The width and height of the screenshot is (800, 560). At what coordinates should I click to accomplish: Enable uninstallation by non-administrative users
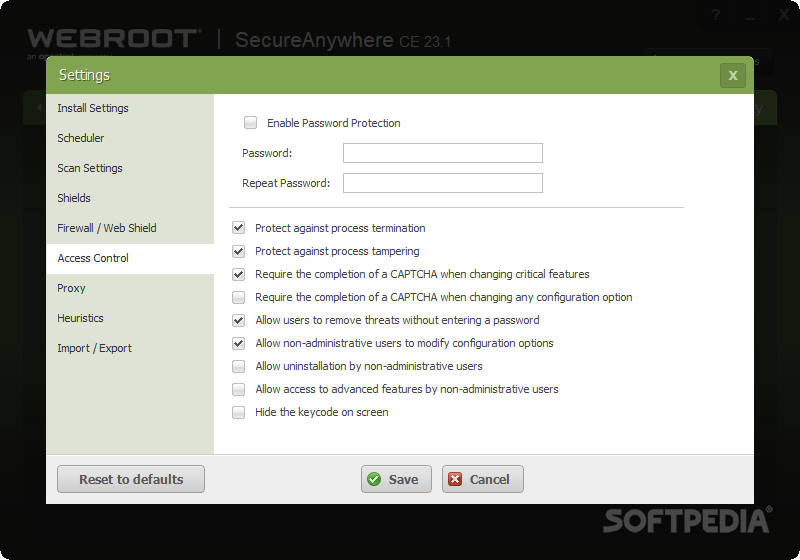[x=238, y=366]
